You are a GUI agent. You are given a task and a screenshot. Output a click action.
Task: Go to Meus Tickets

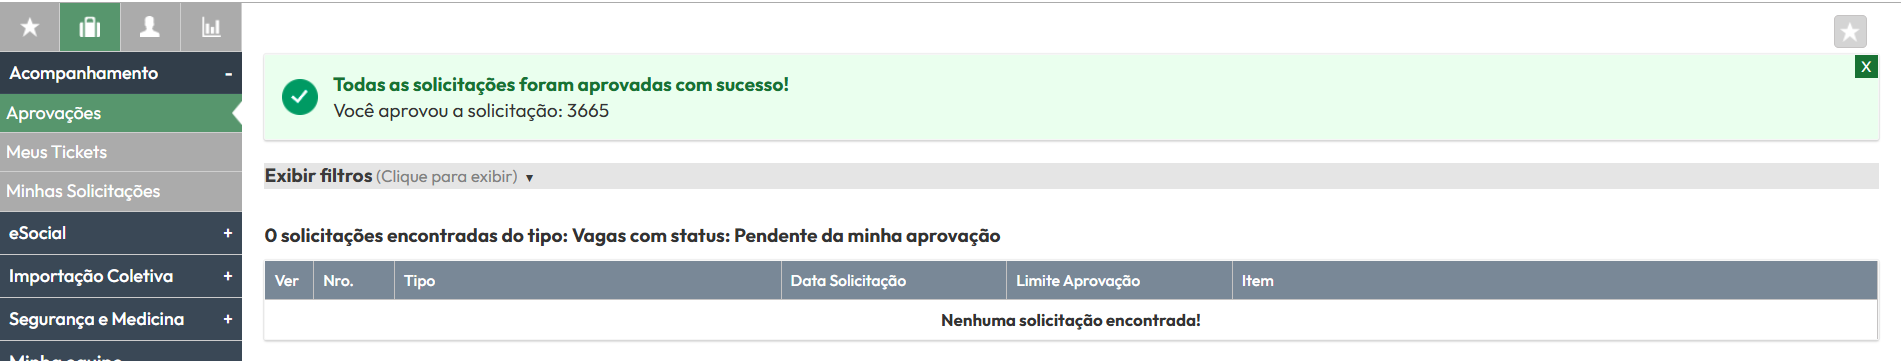coord(121,152)
